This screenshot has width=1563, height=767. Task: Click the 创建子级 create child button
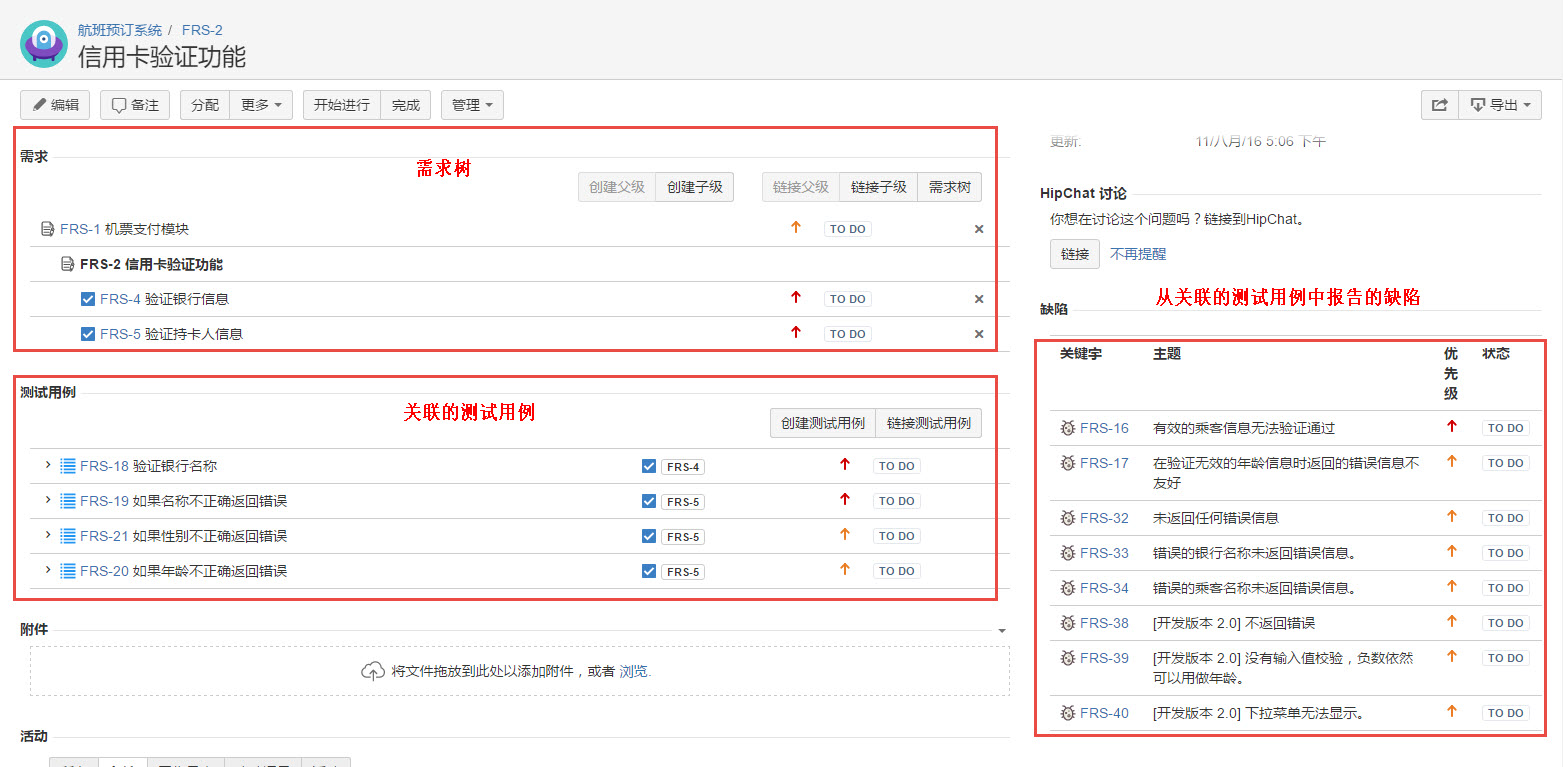click(x=695, y=187)
